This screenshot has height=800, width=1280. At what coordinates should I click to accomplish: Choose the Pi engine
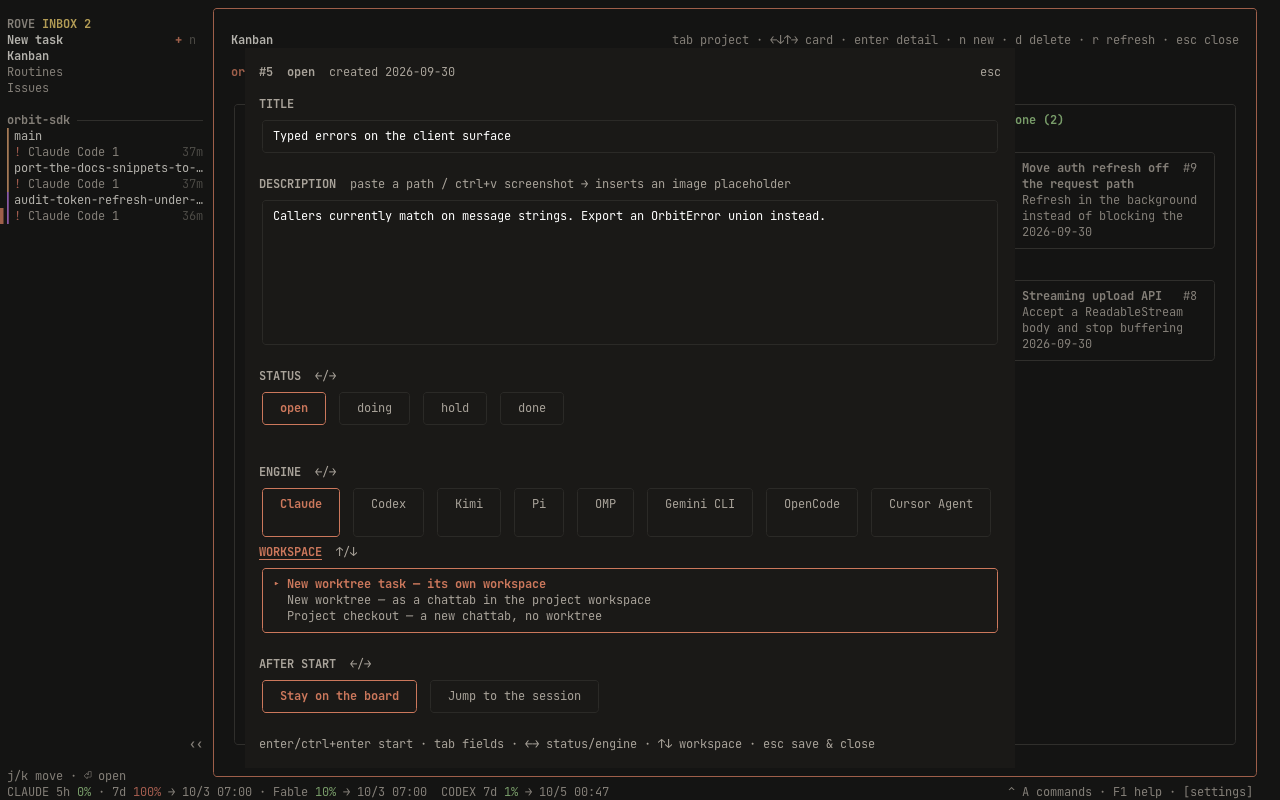pyautogui.click(x=539, y=512)
